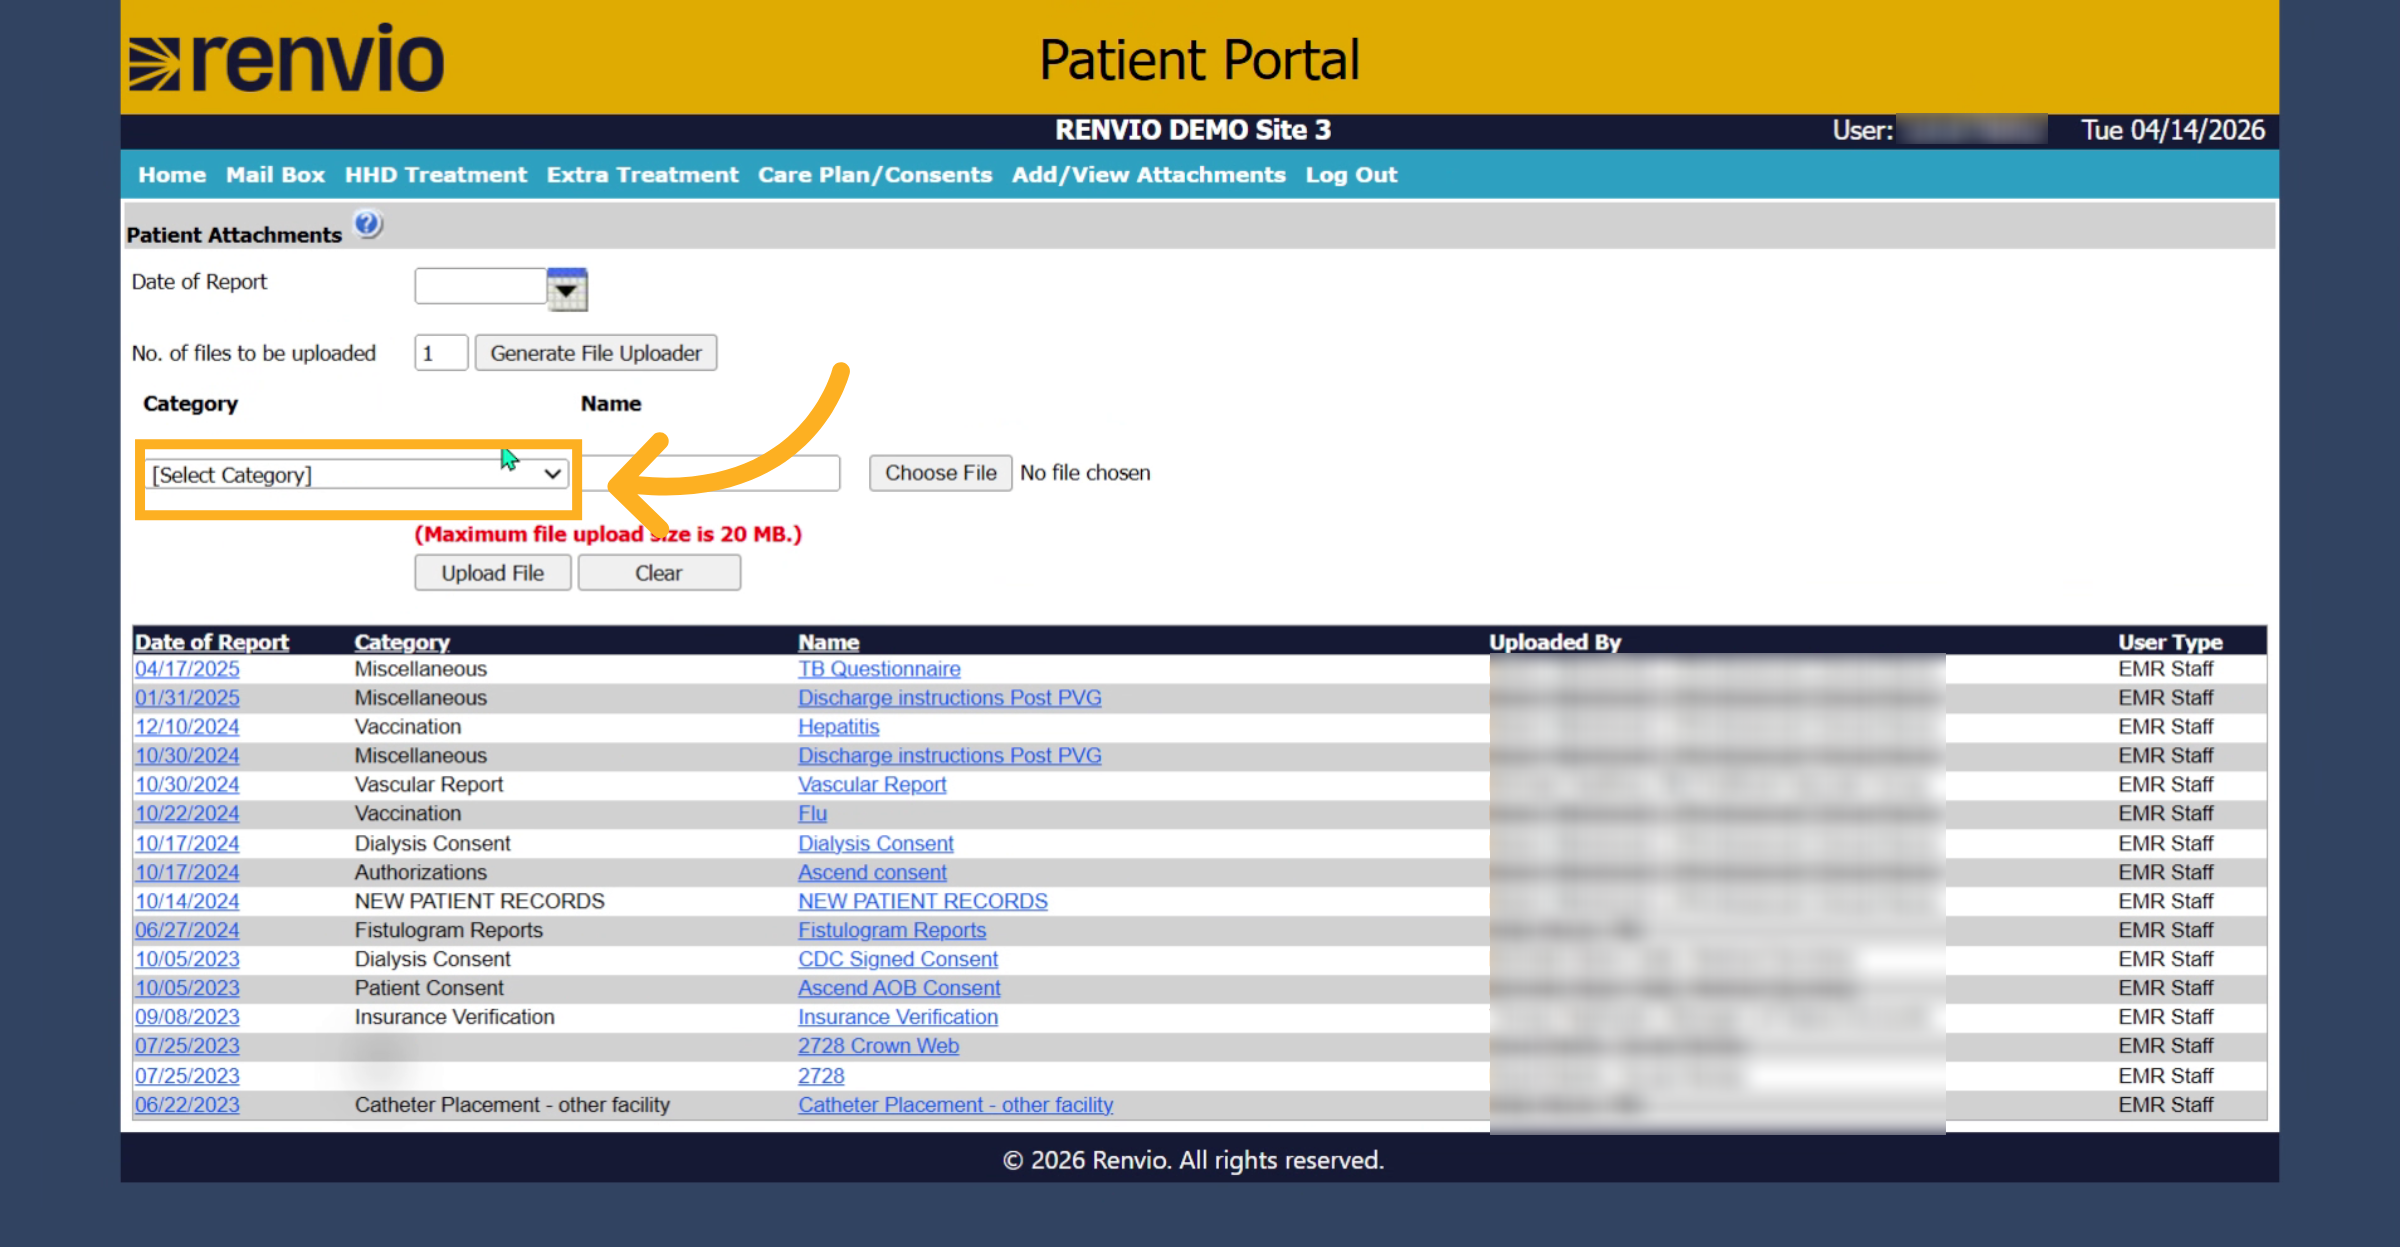Expand the Select Category dropdown
The image size is (2400, 1247).
click(358, 474)
